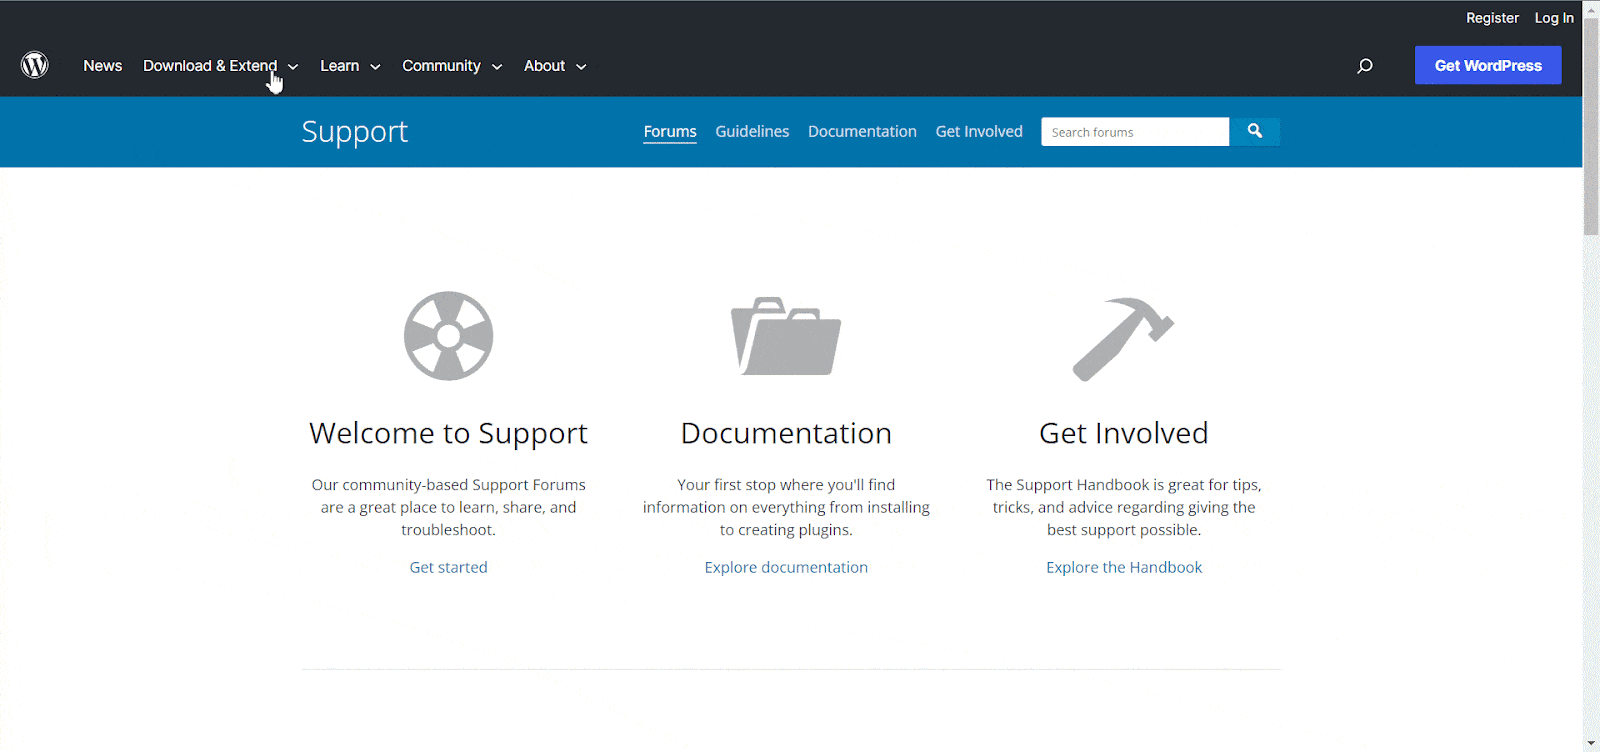1600x752 pixels.
Task: Select Documentation in the Support navigation bar
Action: pyautogui.click(x=862, y=132)
